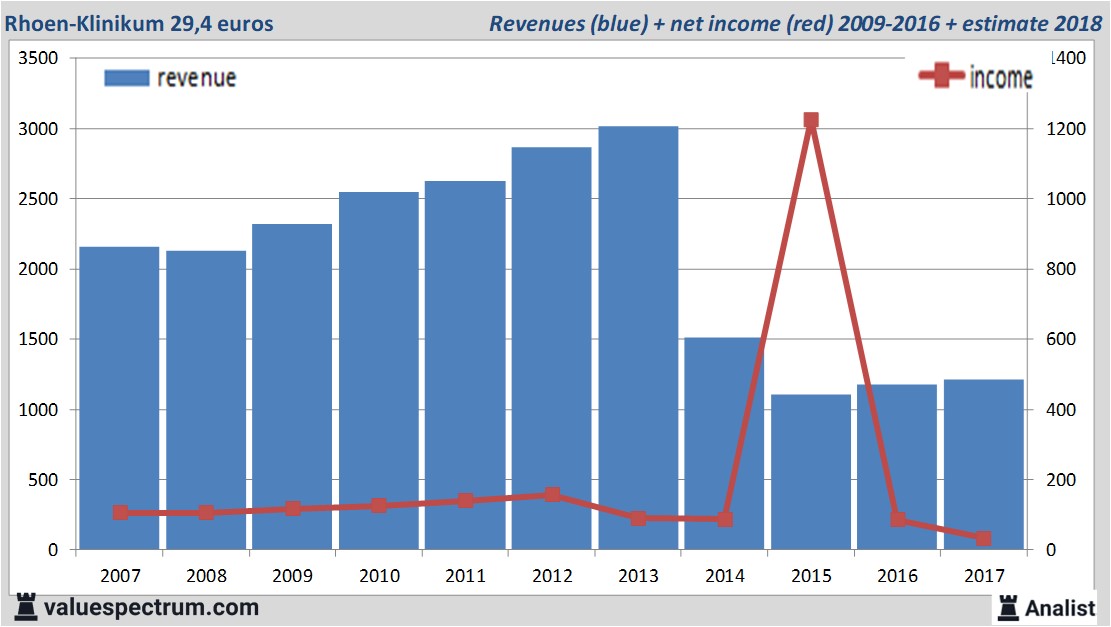Select the 2014 revenue bar
The width and height of the screenshot is (1111, 627).
[x=724, y=444]
